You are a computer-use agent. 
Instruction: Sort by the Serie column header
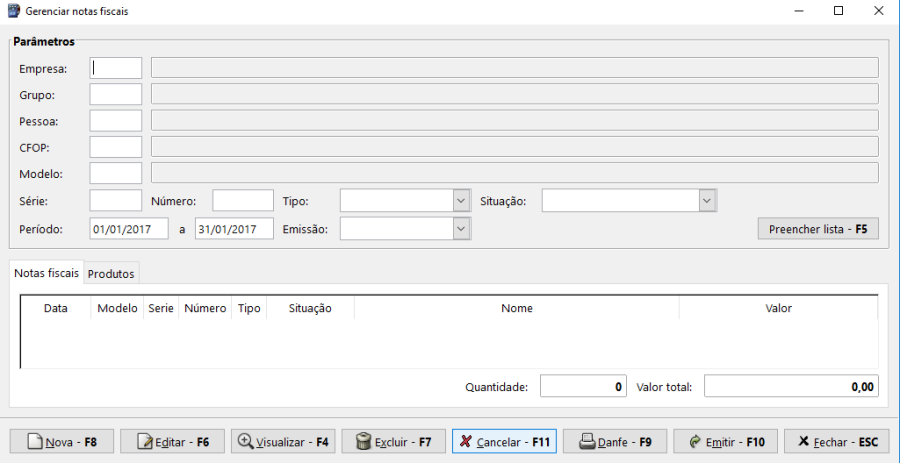(x=161, y=308)
